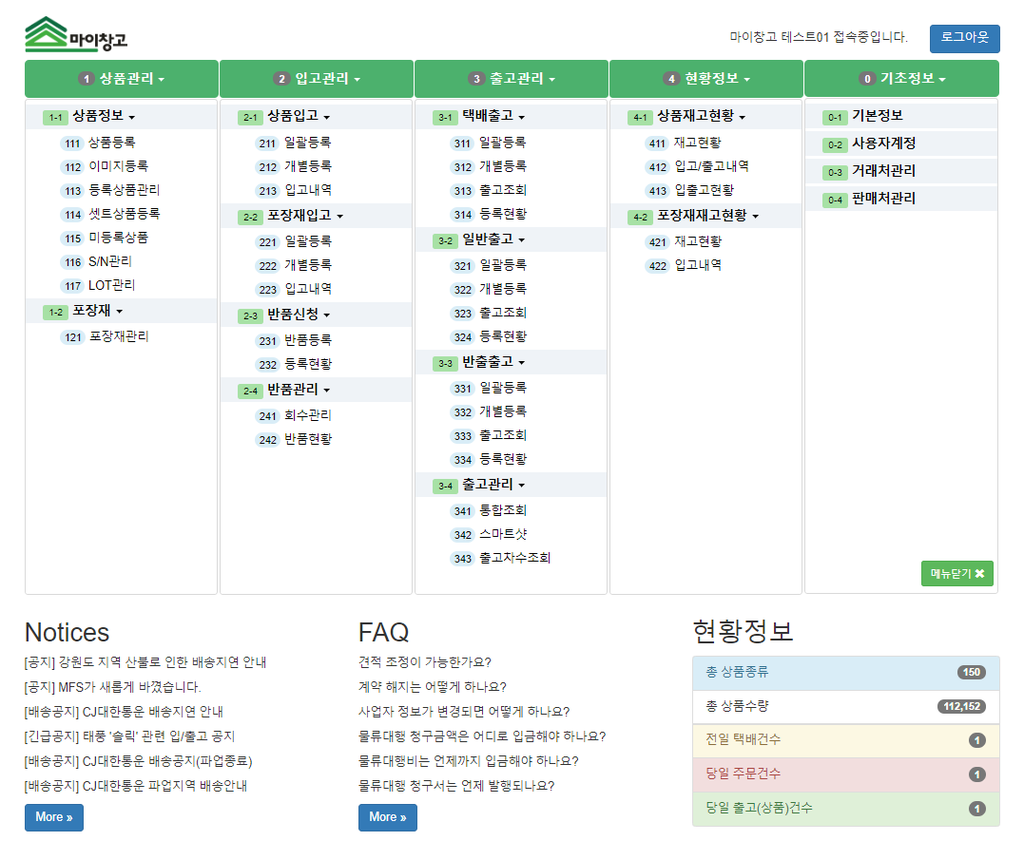Collapse the 2-4 반품관리 section

pos(316,390)
